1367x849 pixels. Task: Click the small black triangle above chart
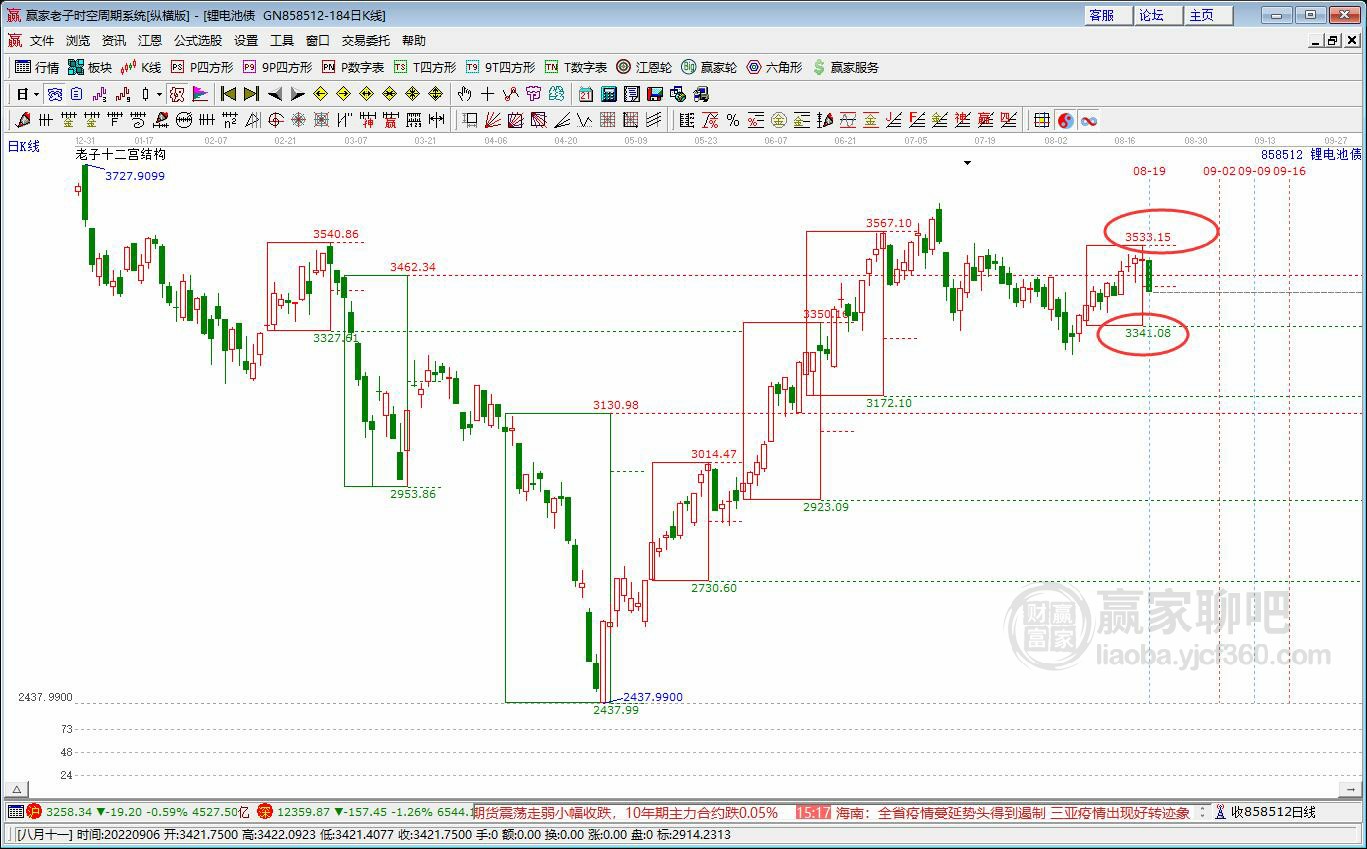coord(967,163)
